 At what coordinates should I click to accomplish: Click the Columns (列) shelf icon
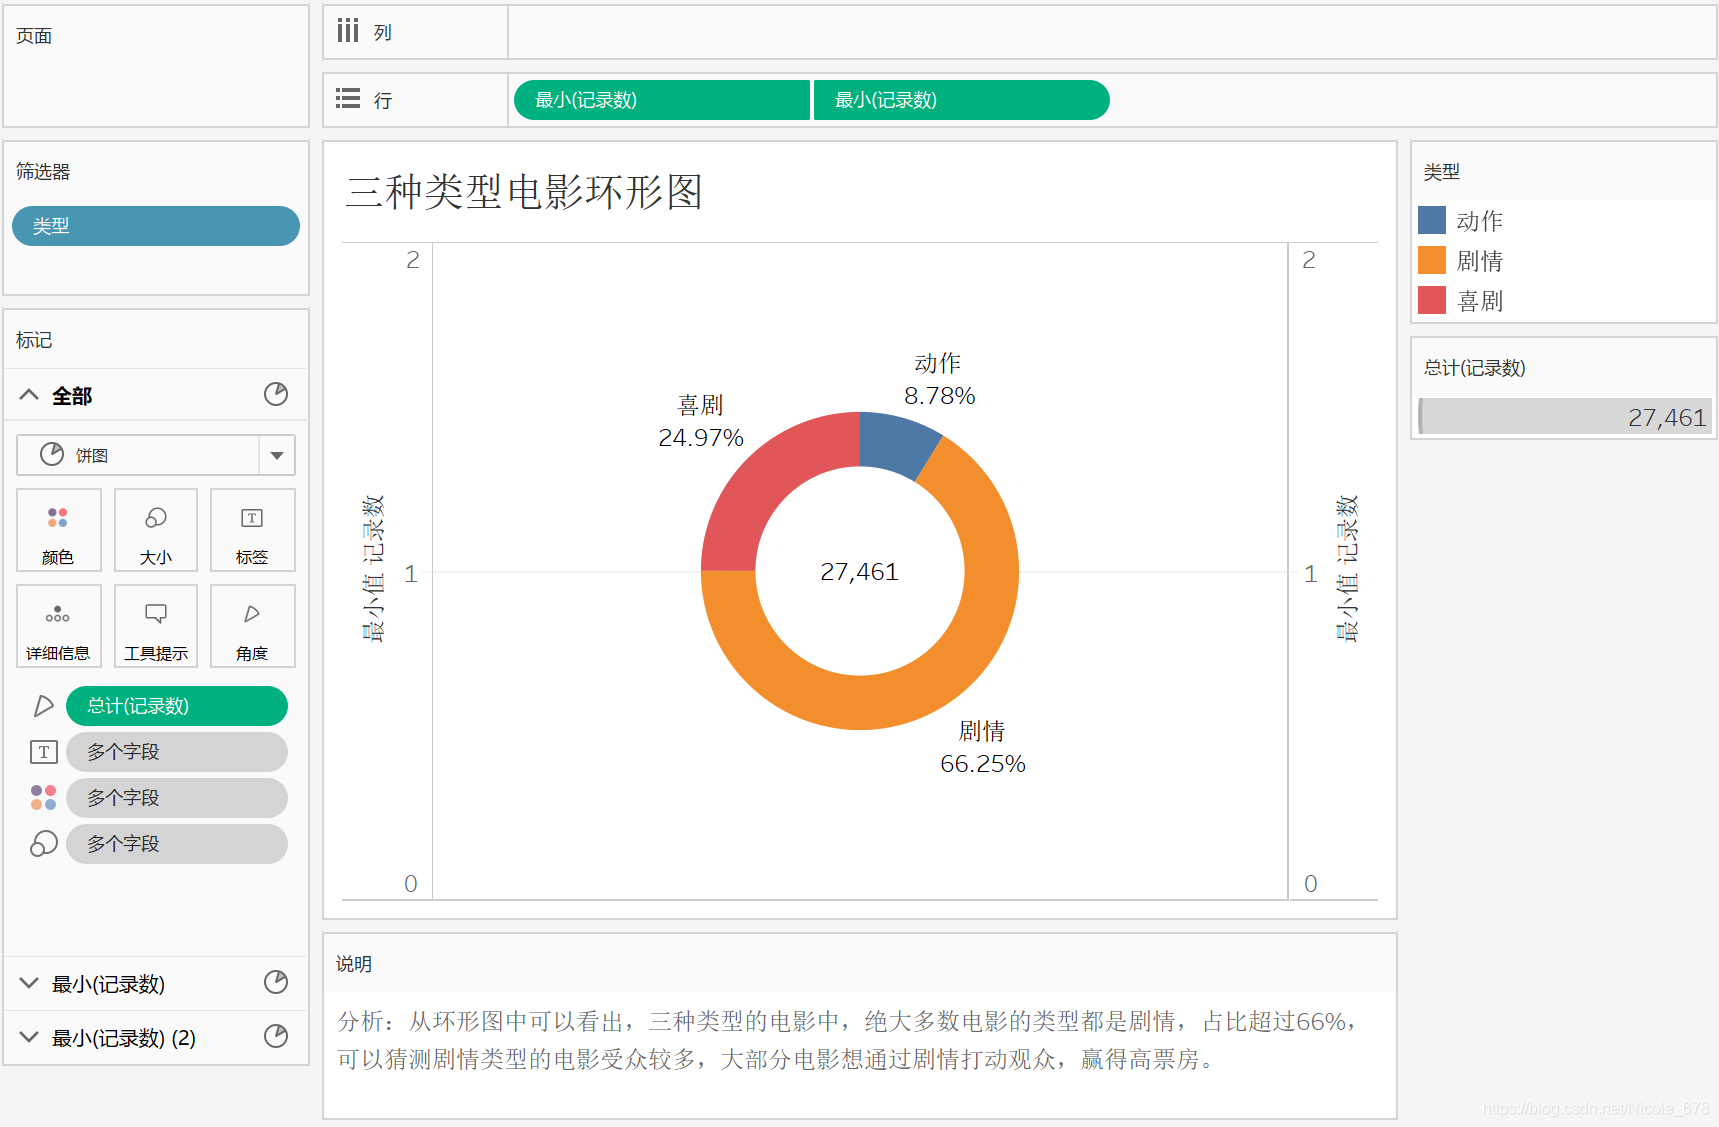click(348, 31)
